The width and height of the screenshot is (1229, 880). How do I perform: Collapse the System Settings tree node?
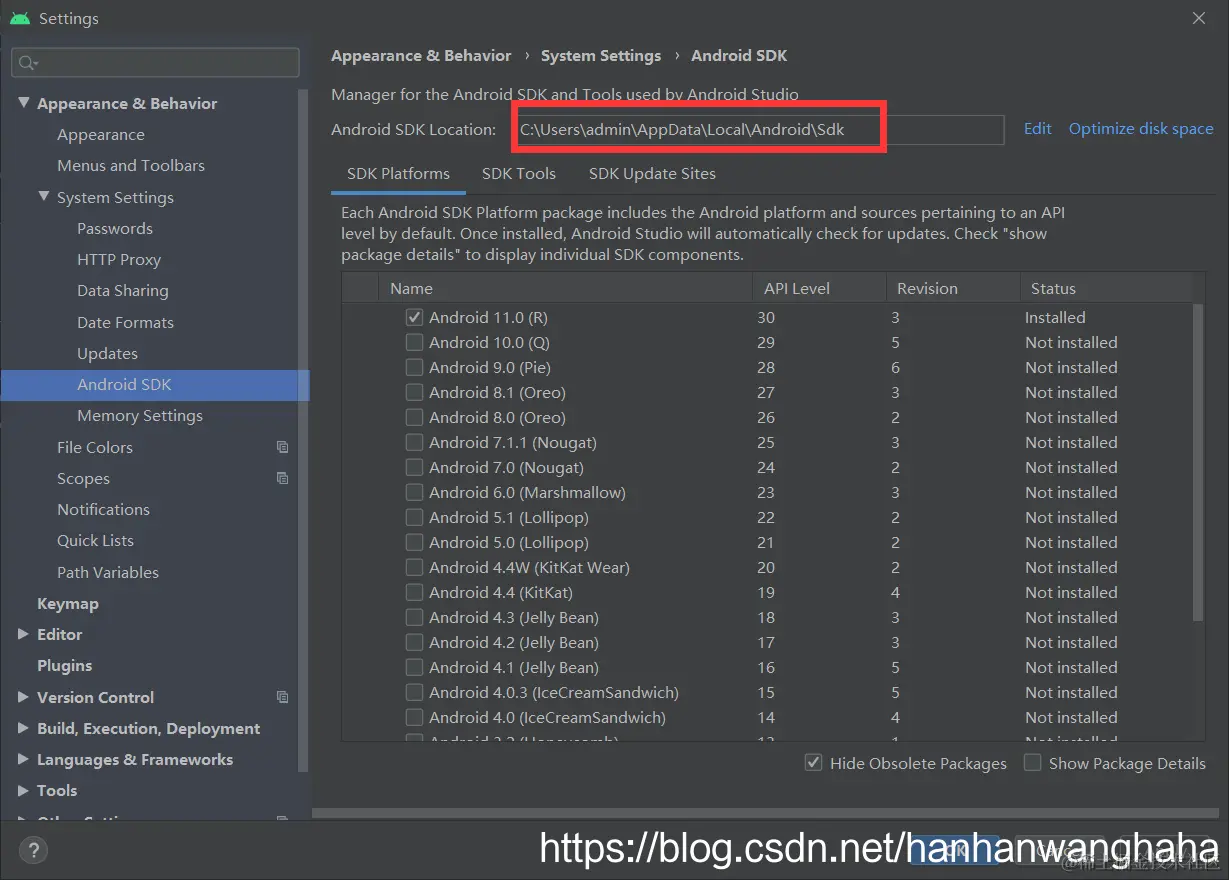point(44,197)
